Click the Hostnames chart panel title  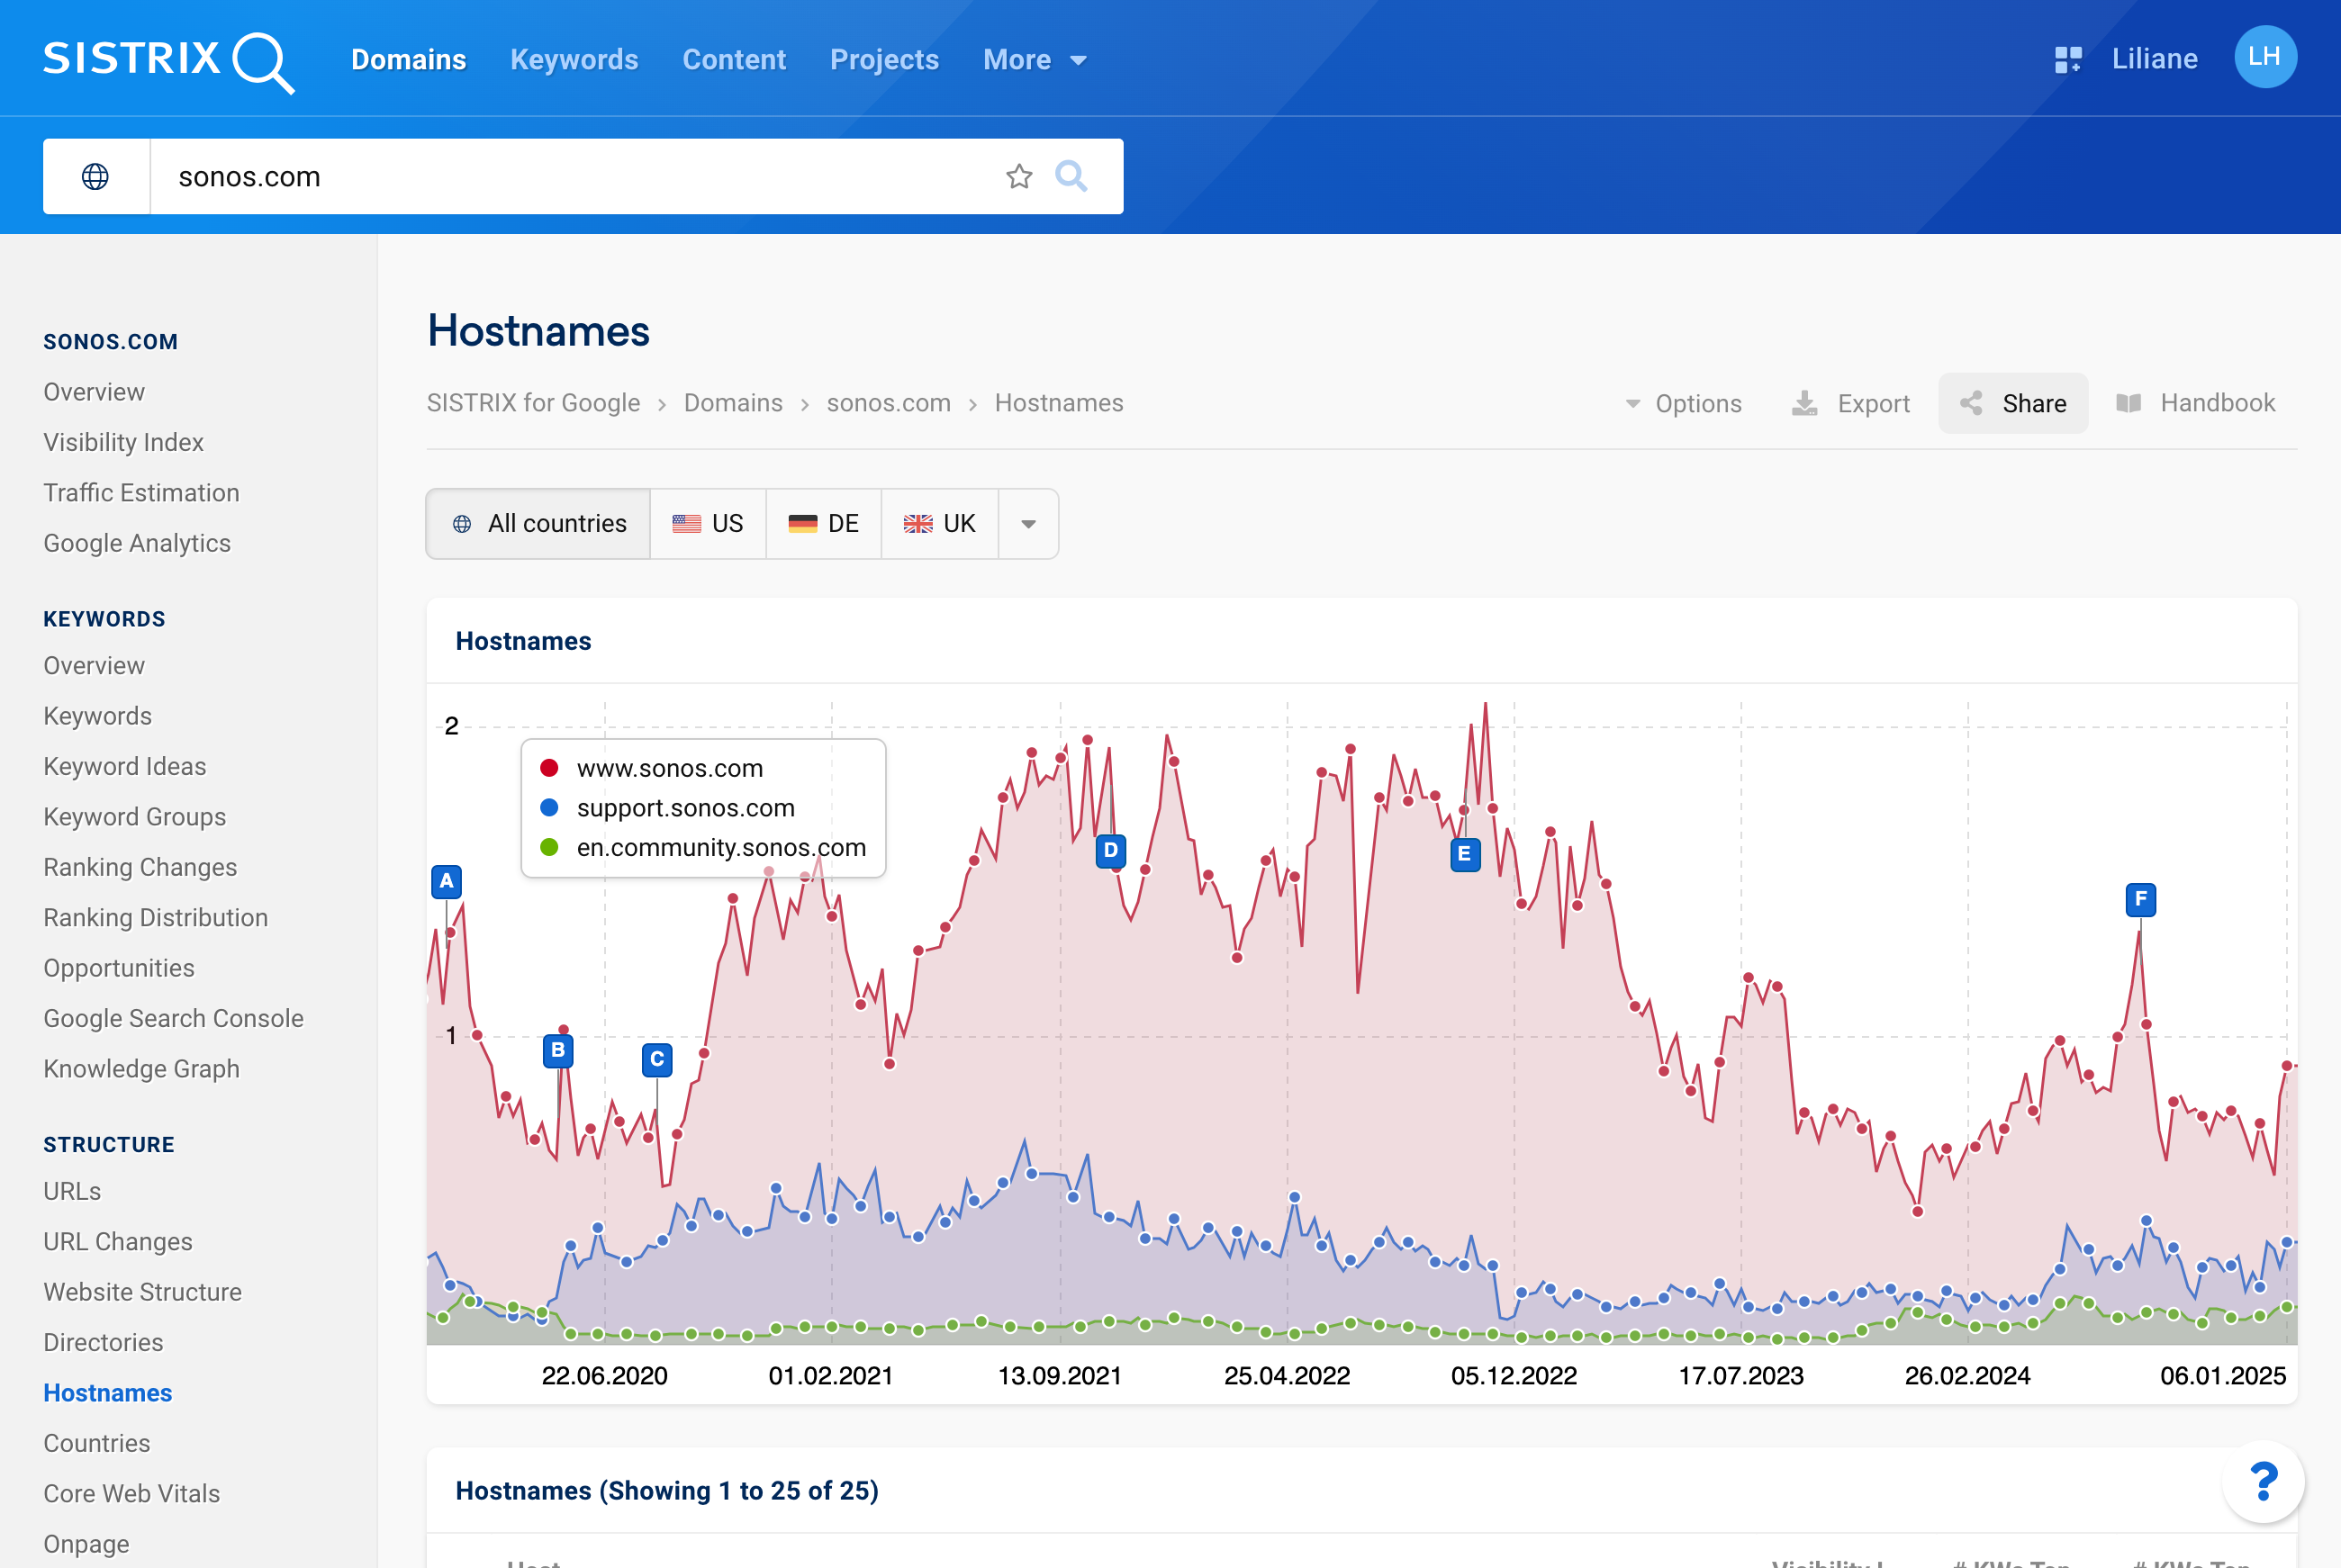click(523, 641)
